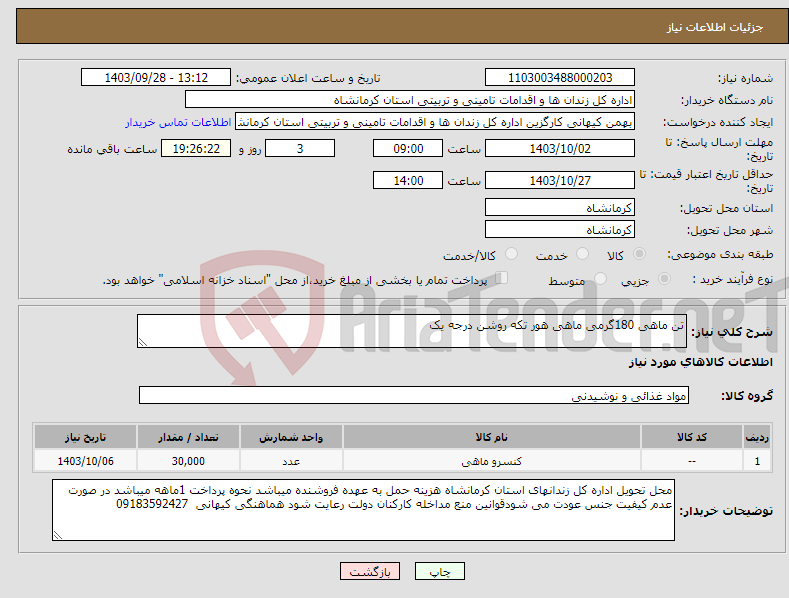Click the validity time field 14:00
This screenshot has width=789, height=598.
click(x=408, y=180)
